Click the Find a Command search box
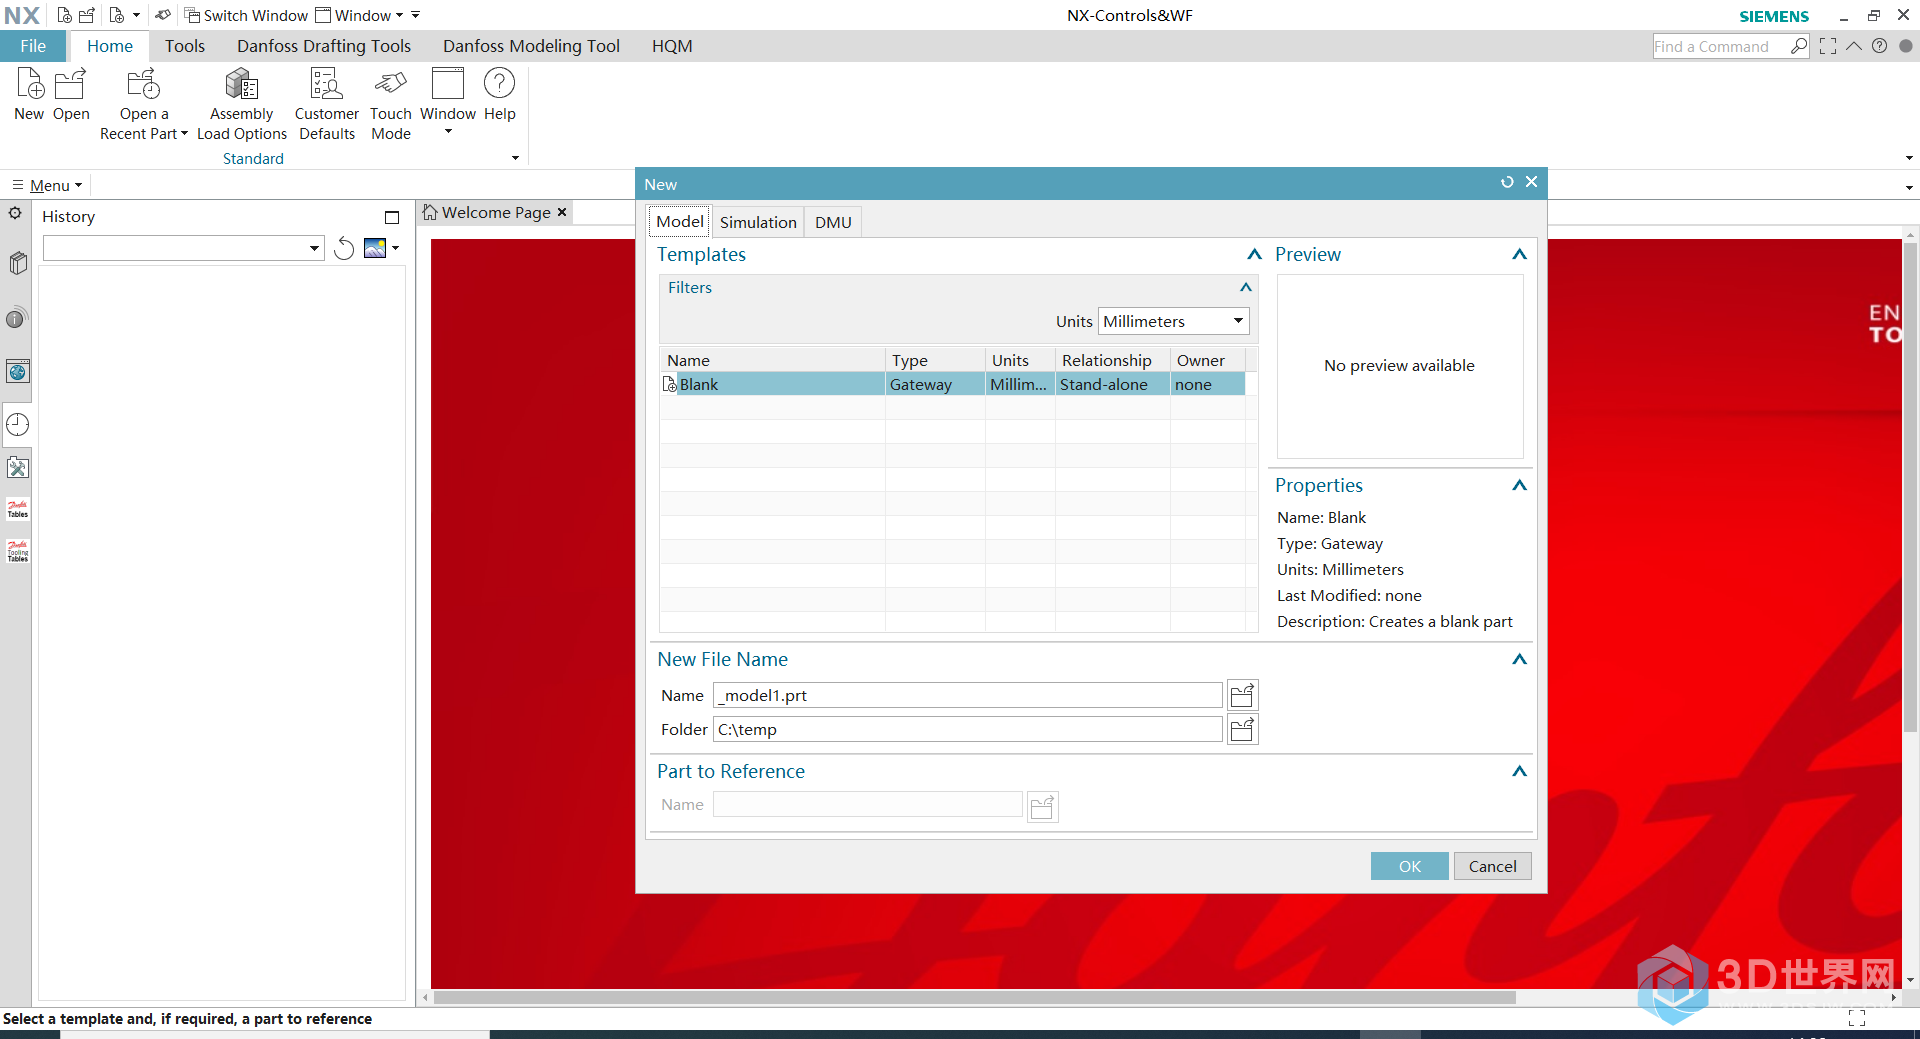The height and width of the screenshot is (1039, 1920). 1721,46
